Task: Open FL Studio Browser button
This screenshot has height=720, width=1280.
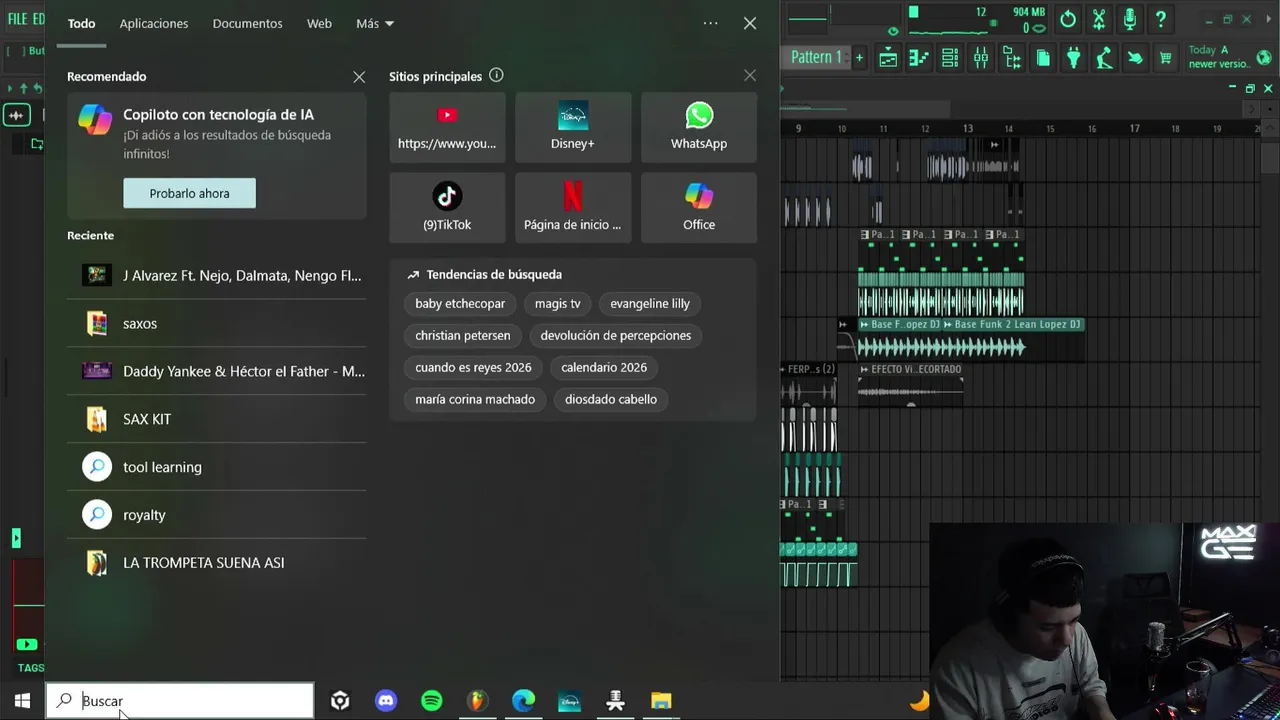Action: [1012, 58]
